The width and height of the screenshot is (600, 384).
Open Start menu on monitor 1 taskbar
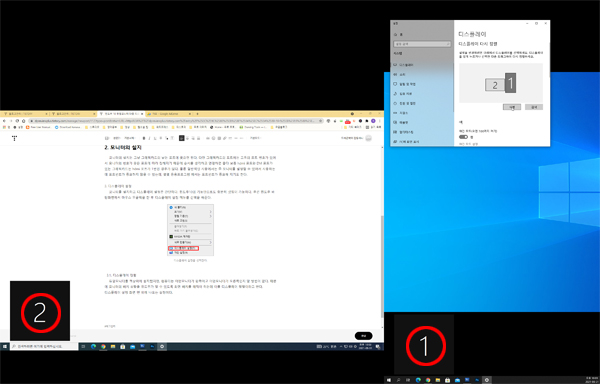pyautogui.click(x=389, y=380)
